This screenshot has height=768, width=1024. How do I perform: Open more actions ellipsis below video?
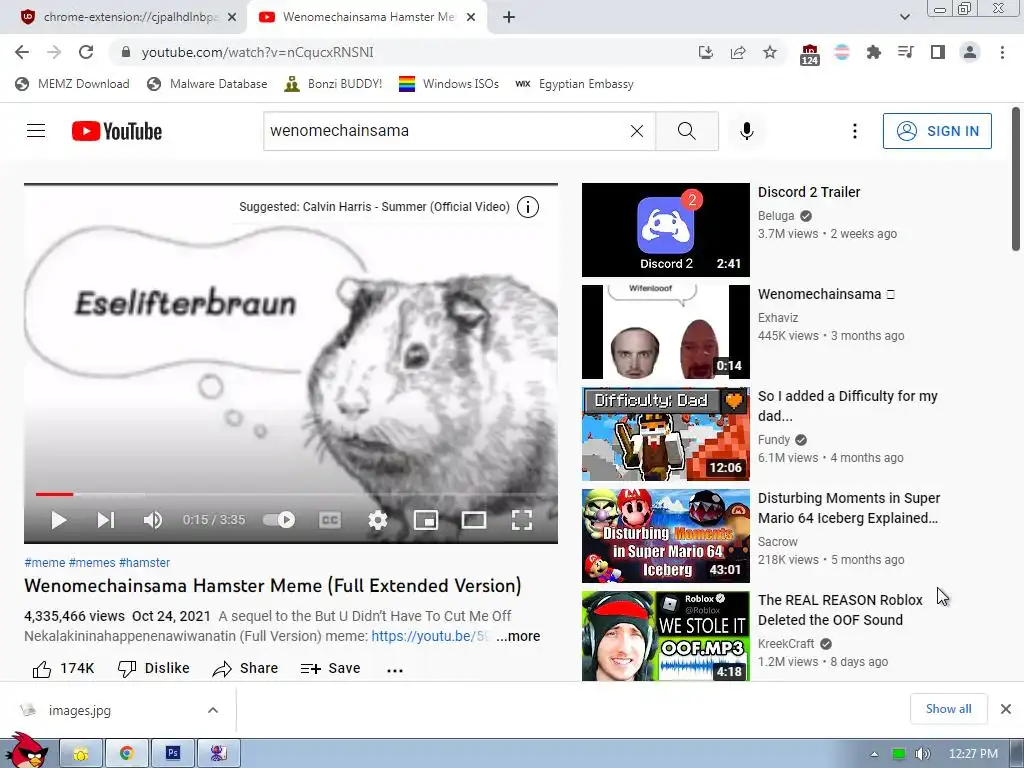coord(394,670)
